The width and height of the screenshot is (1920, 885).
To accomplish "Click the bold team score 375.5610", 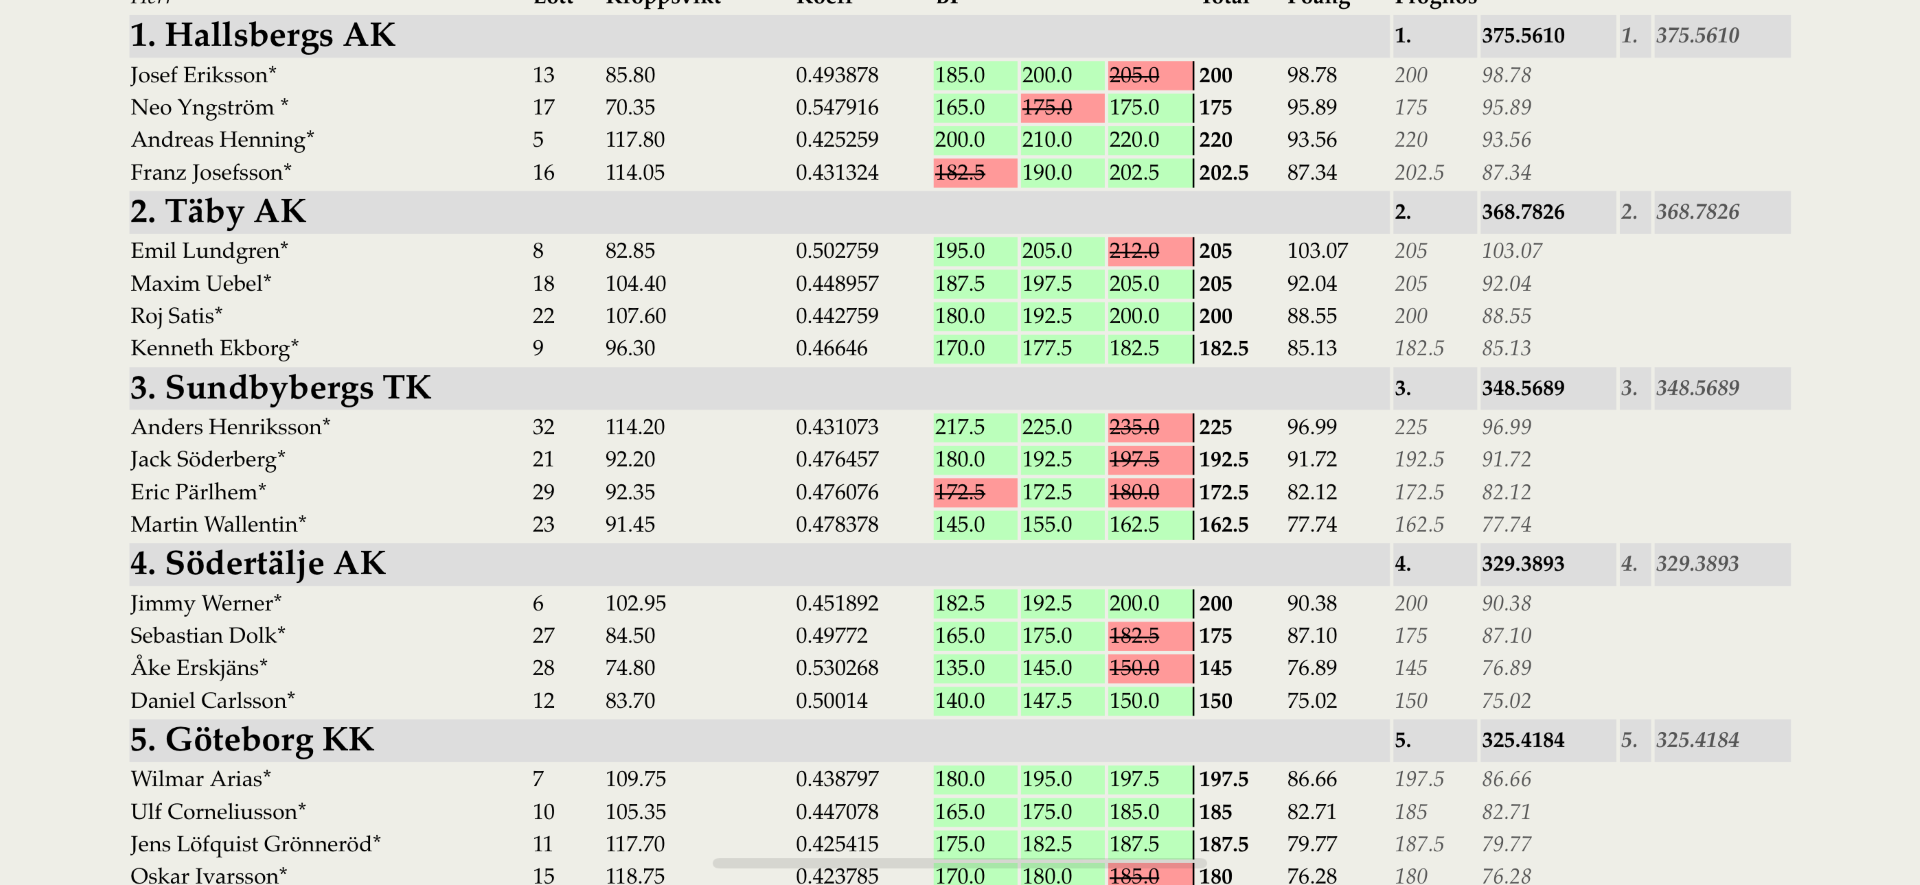I will (1523, 36).
